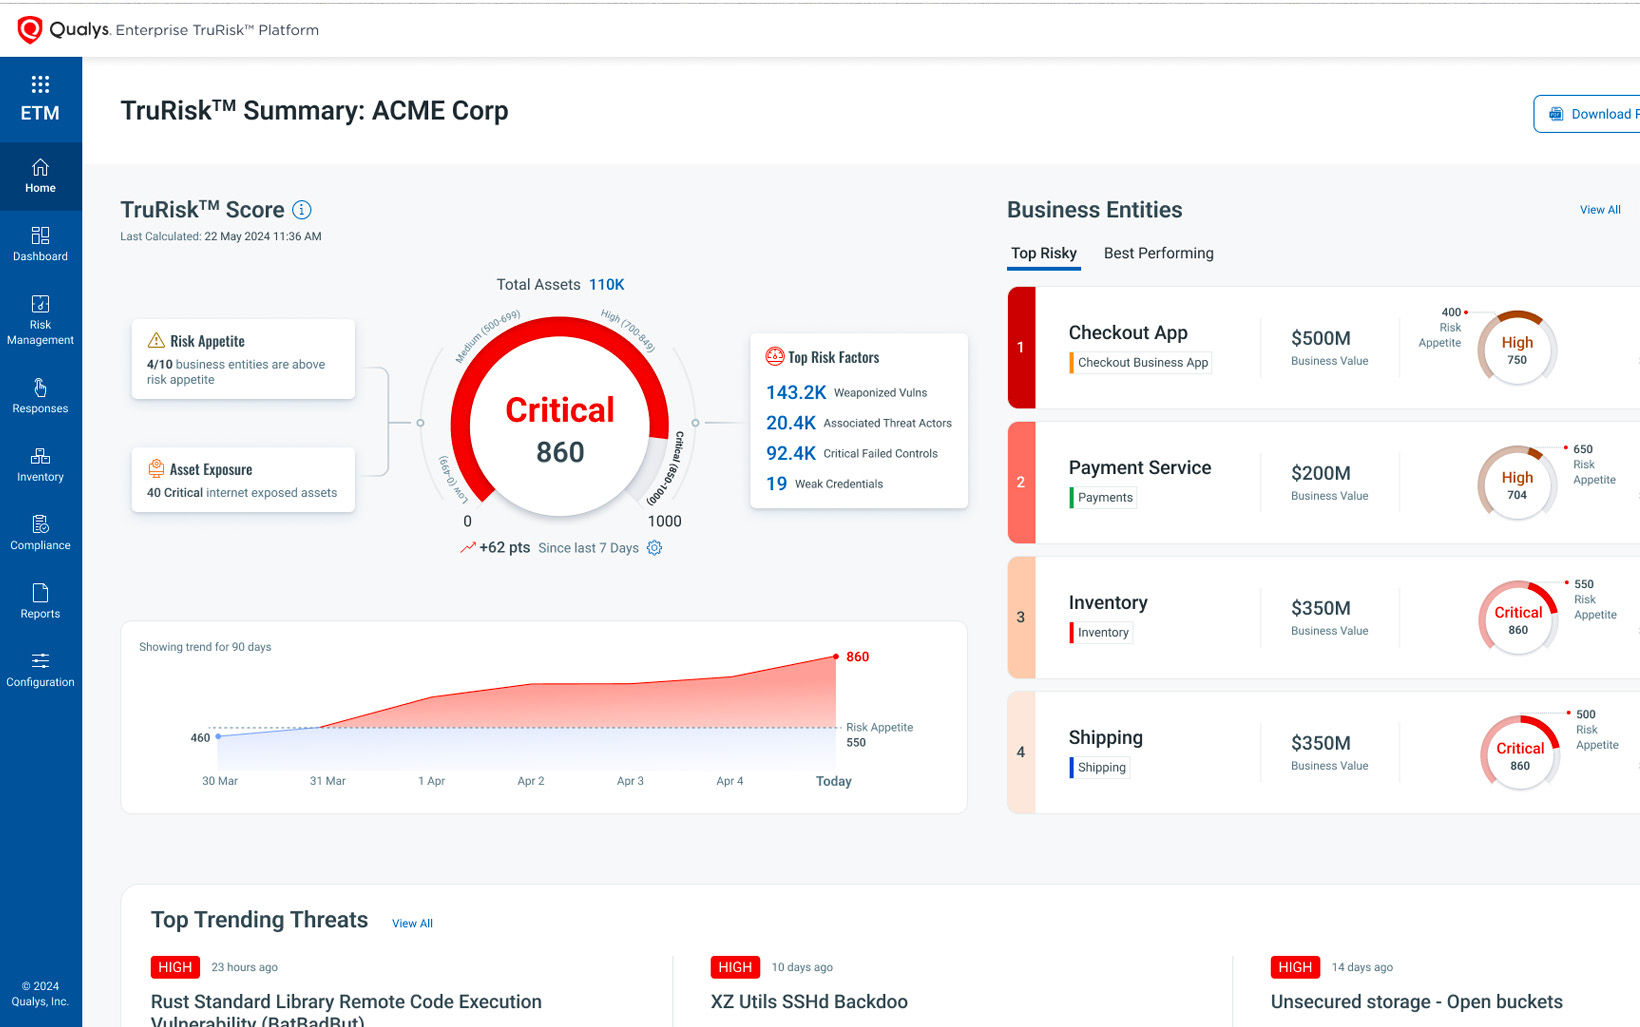Open the Dashboard sidebar item

click(x=40, y=244)
